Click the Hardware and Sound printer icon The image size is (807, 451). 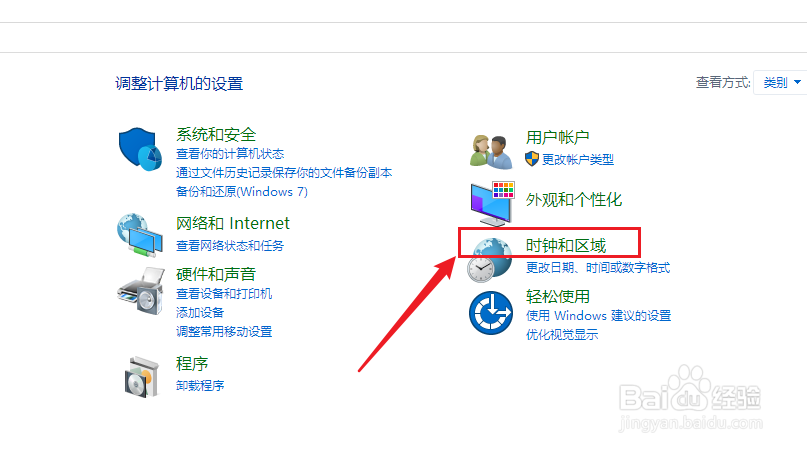141,290
